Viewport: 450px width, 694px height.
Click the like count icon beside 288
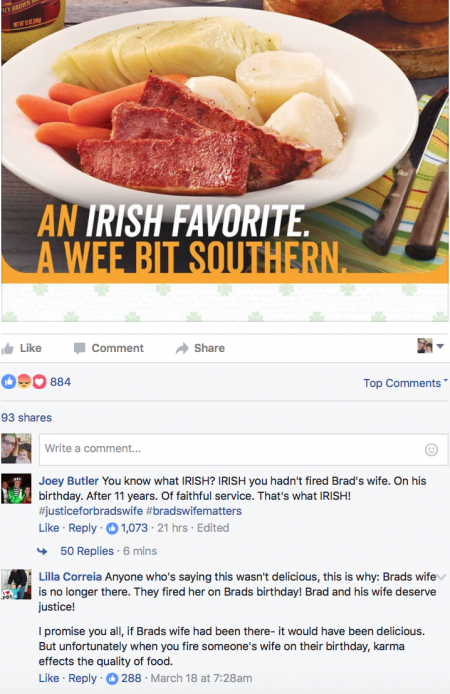tap(112, 678)
